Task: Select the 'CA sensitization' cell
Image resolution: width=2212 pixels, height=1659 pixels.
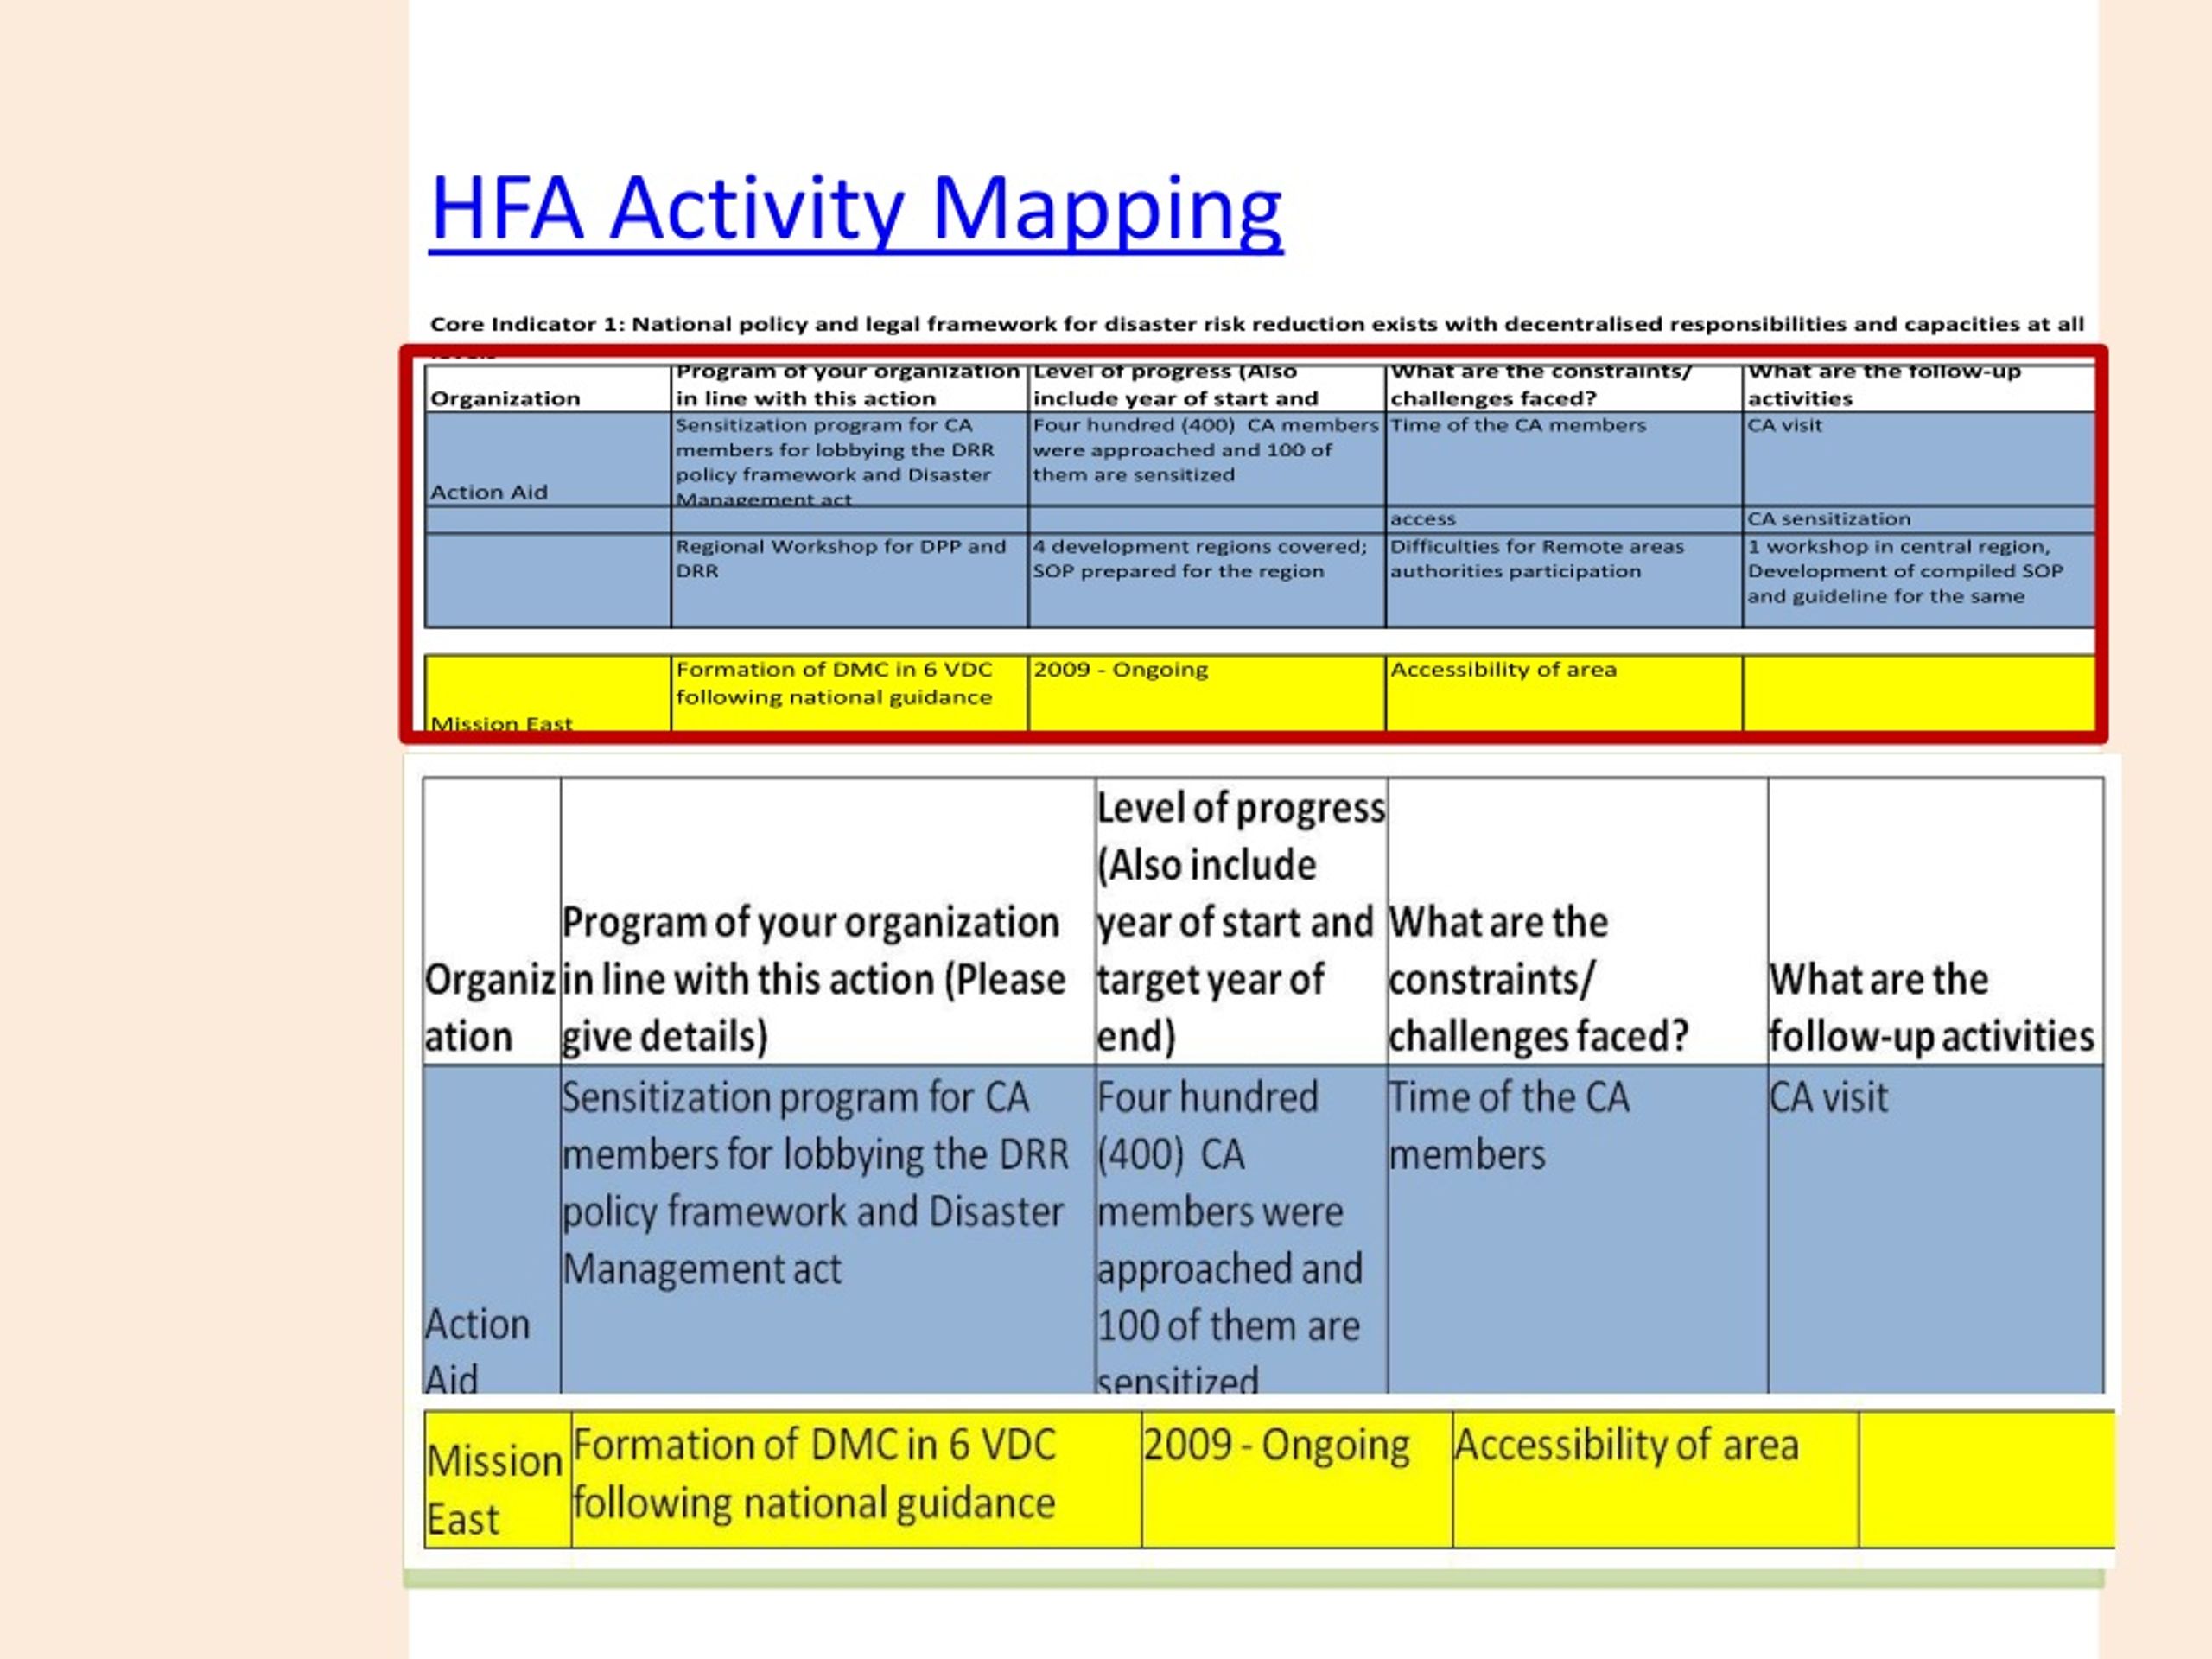Action: (1919, 519)
